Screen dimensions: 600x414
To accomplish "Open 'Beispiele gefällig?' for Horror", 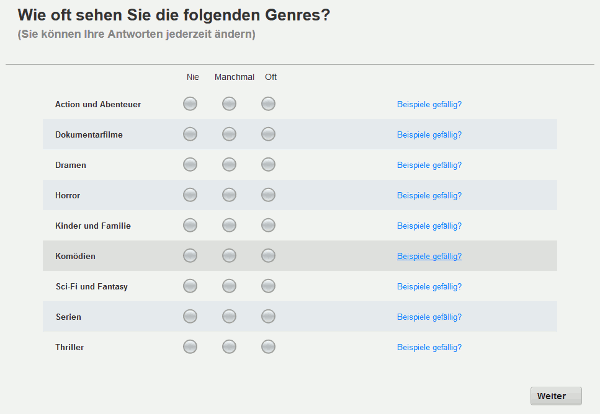I will click(429, 196).
